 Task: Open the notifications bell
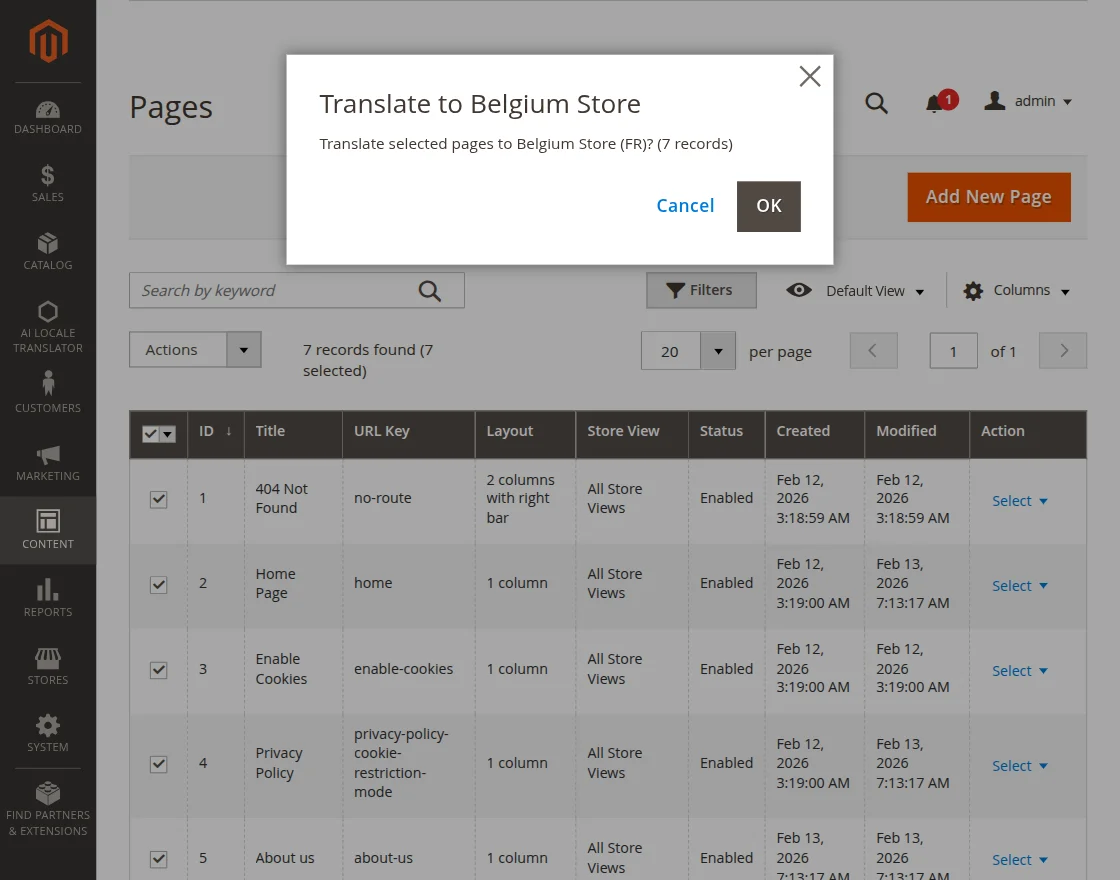pyautogui.click(x=934, y=104)
